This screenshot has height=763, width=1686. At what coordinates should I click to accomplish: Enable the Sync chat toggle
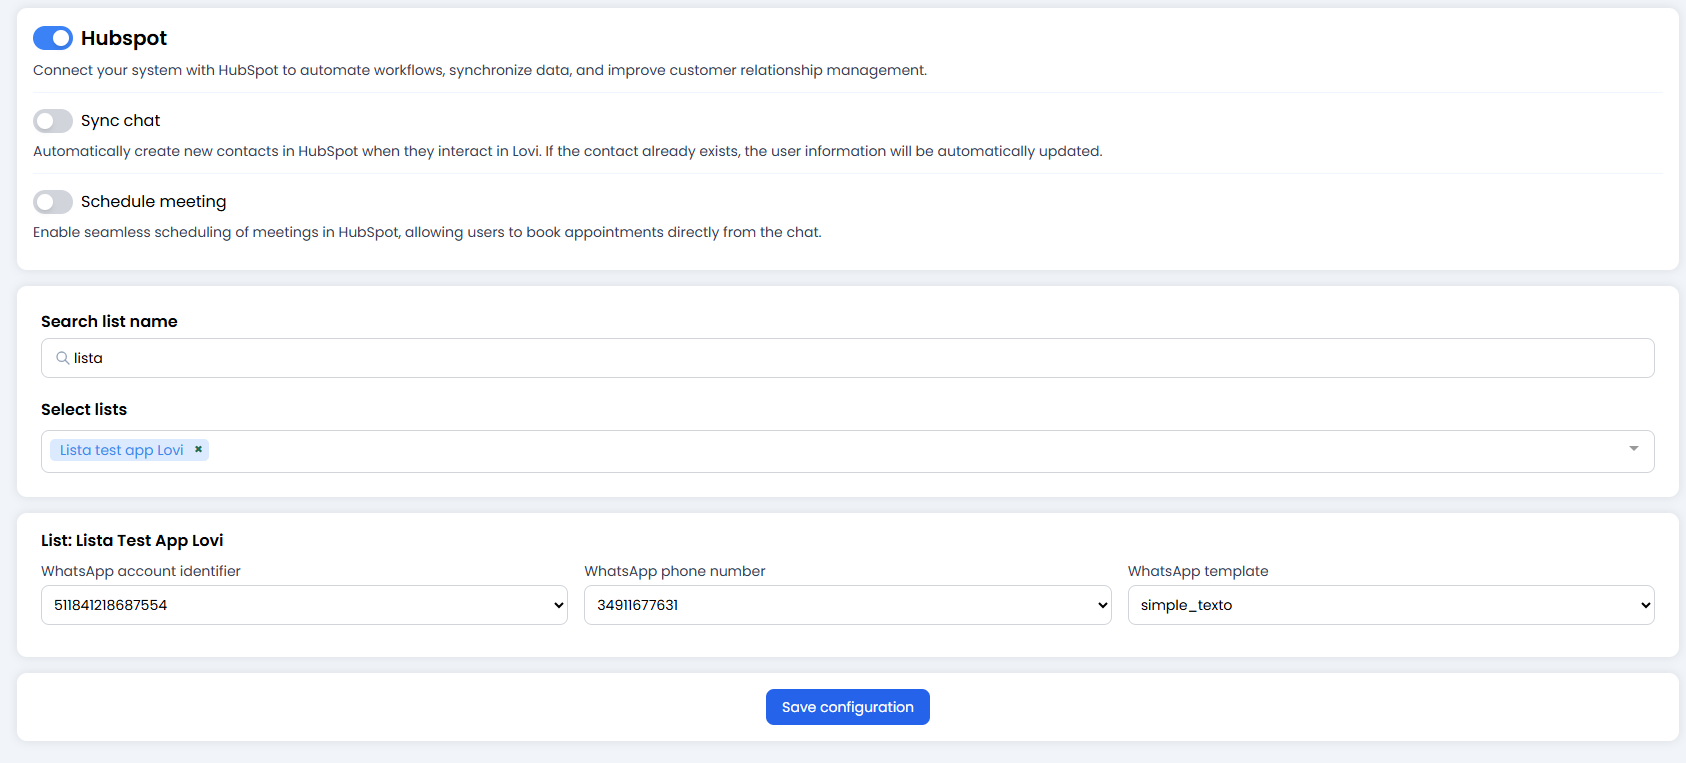pos(53,121)
